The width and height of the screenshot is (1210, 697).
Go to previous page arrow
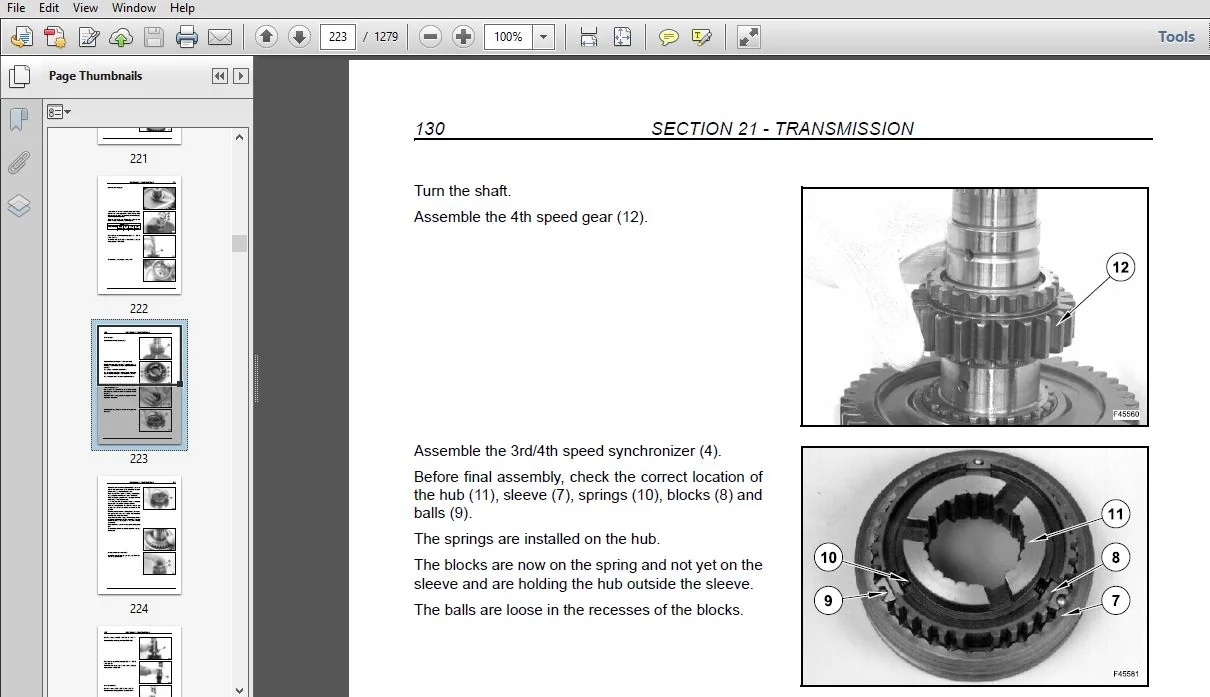[266, 37]
